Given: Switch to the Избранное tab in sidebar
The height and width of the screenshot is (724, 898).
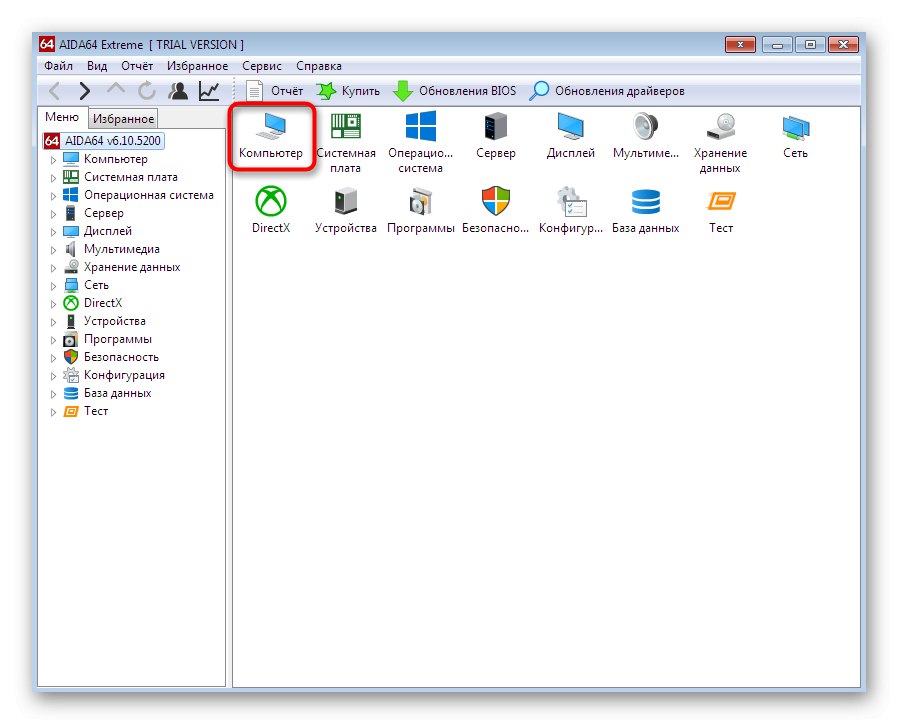Looking at the screenshot, I should point(123,119).
